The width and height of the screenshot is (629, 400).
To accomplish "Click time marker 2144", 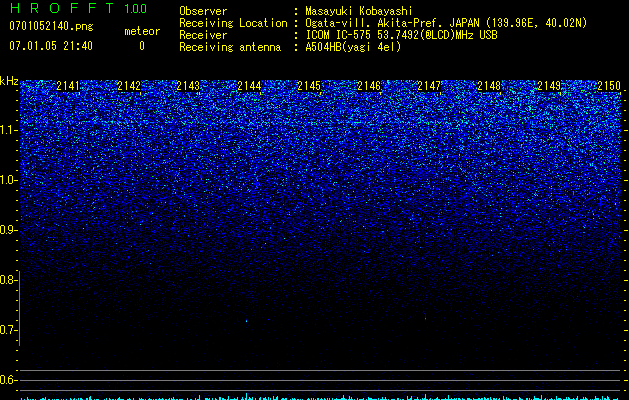I will 249,85.
